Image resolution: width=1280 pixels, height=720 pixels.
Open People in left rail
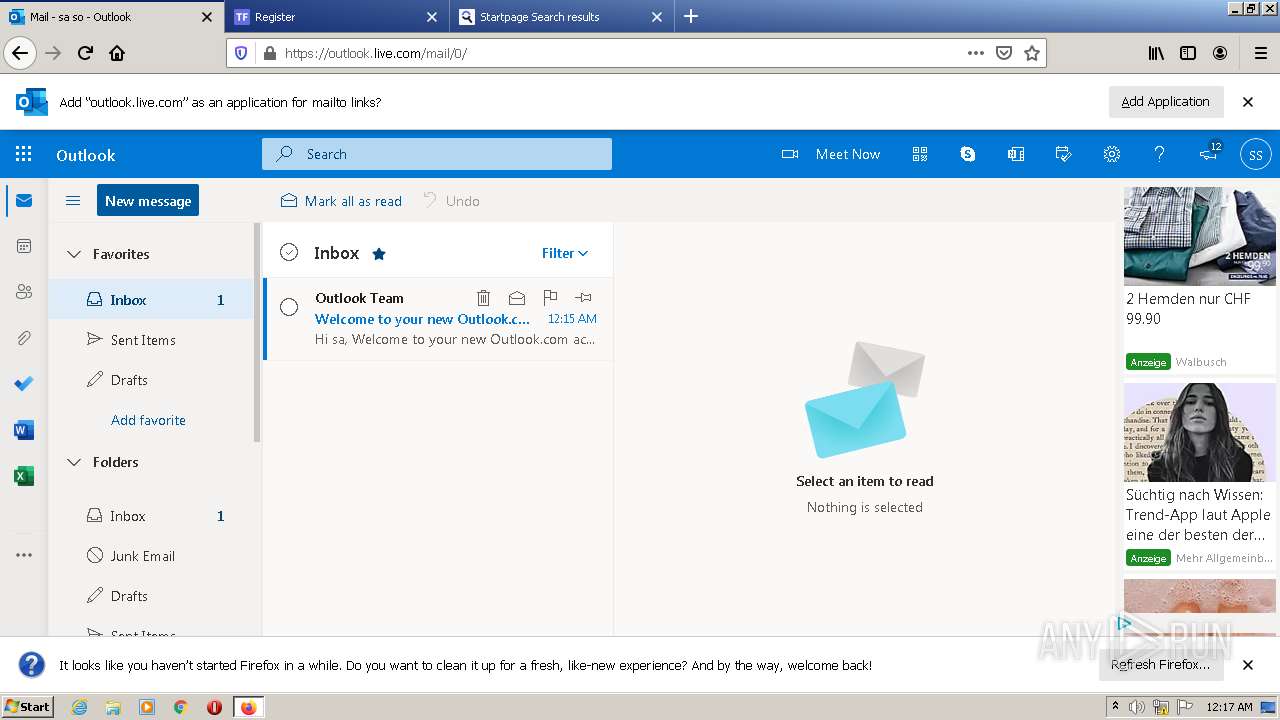24,292
